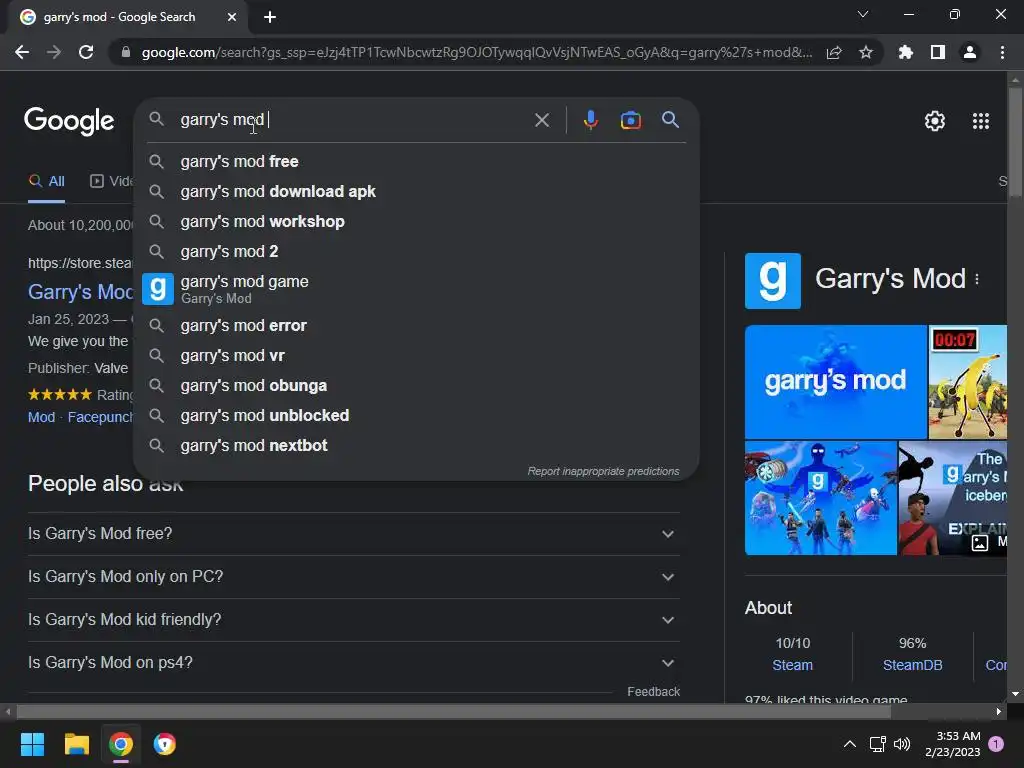Click the browser forward arrow
The image size is (1024, 768).
pyautogui.click(x=54, y=52)
